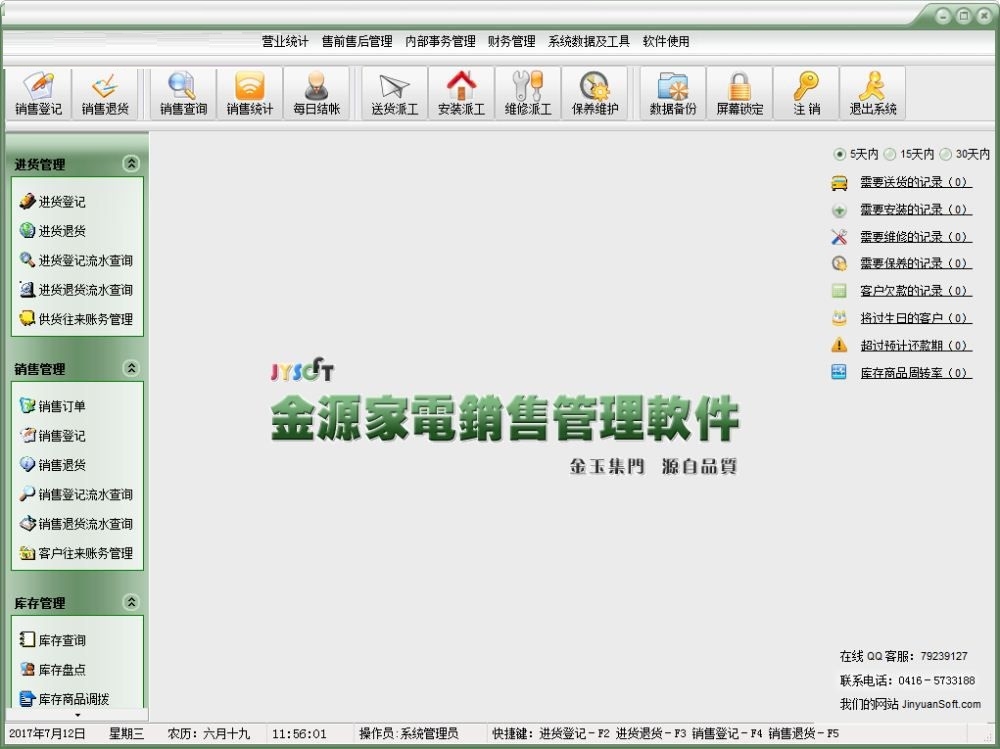
Task: Open 进货登记流水查询 in the sidebar
Action: point(85,261)
